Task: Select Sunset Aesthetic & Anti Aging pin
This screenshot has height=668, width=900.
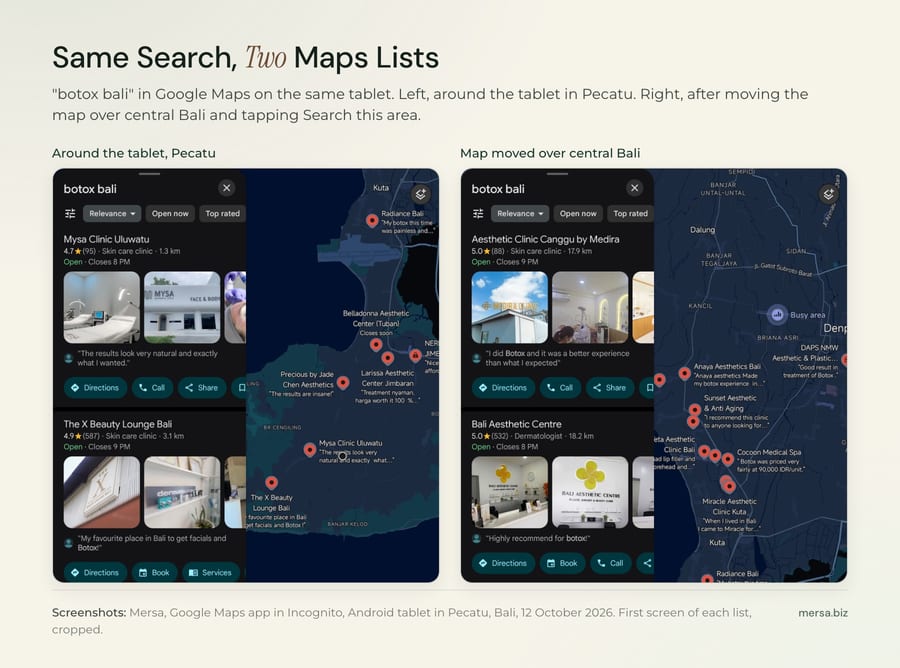Action: click(x=695, y=410)
